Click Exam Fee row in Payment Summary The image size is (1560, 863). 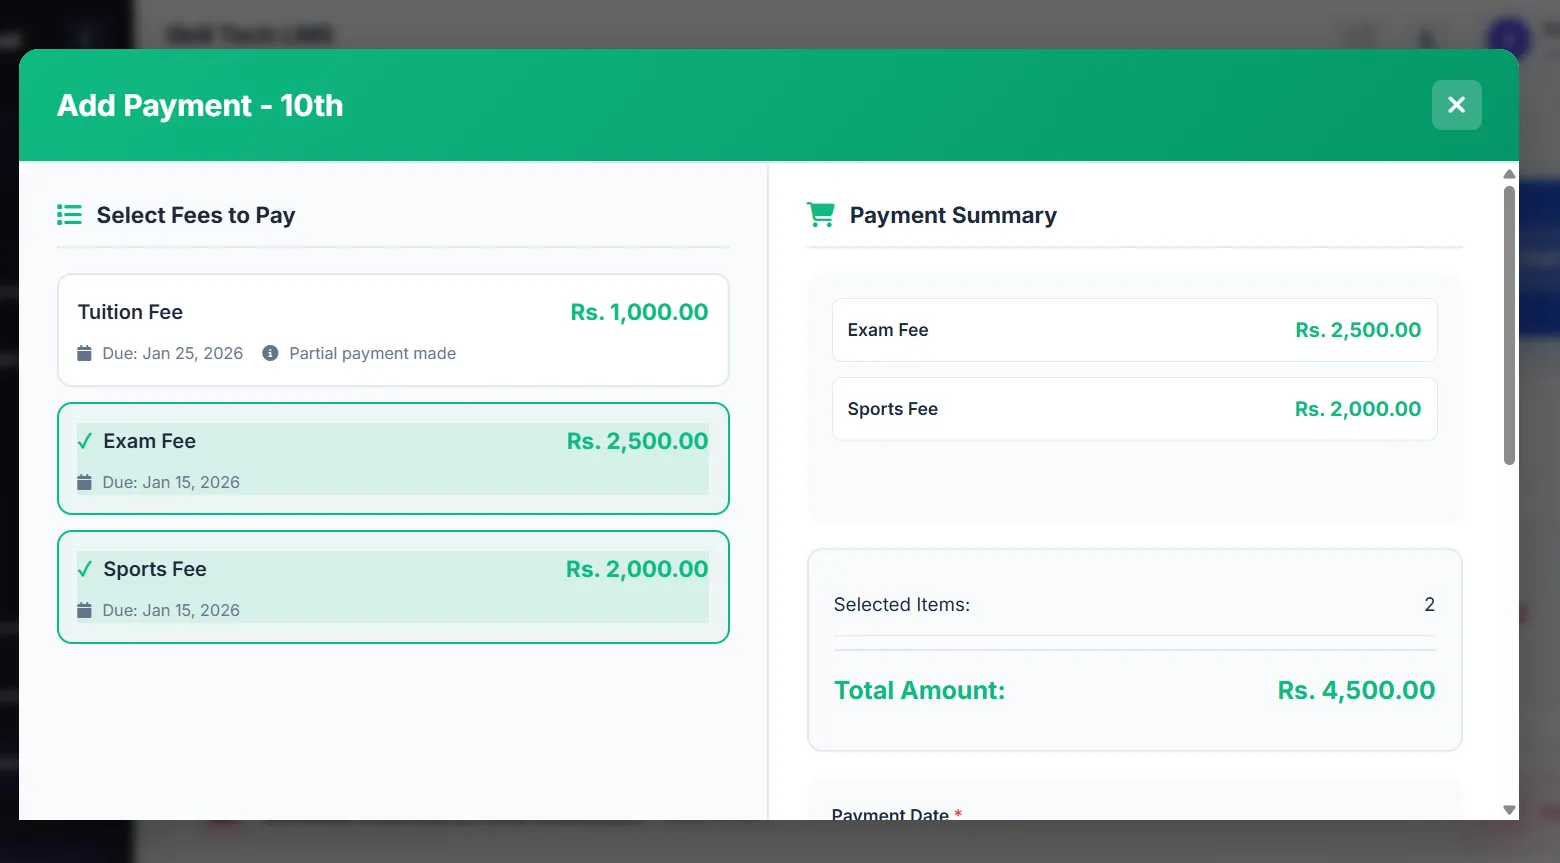point(1134,330)
